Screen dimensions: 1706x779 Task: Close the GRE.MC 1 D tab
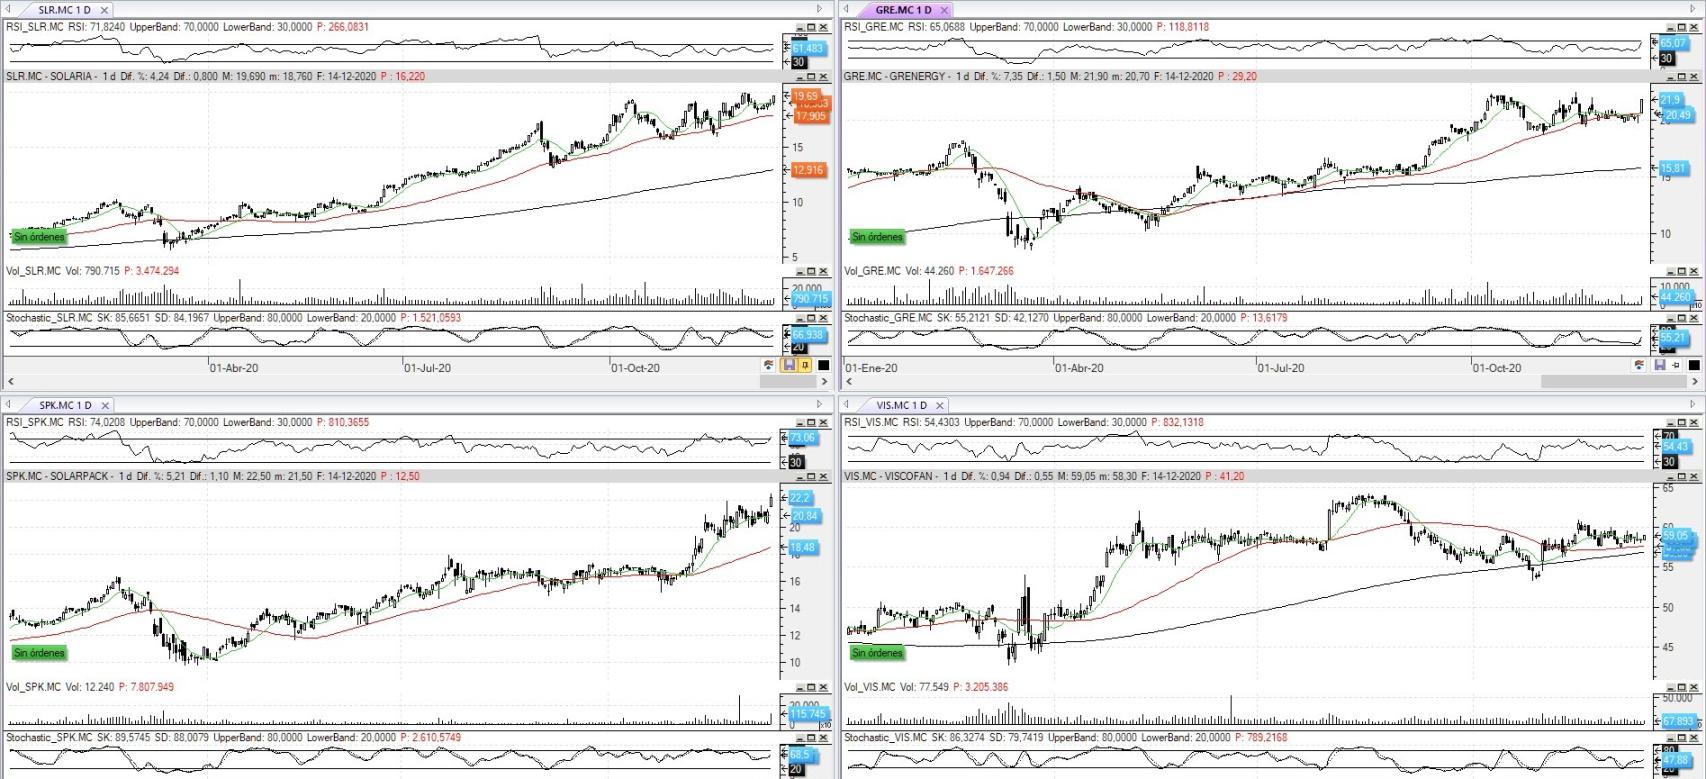pos(945,10)
